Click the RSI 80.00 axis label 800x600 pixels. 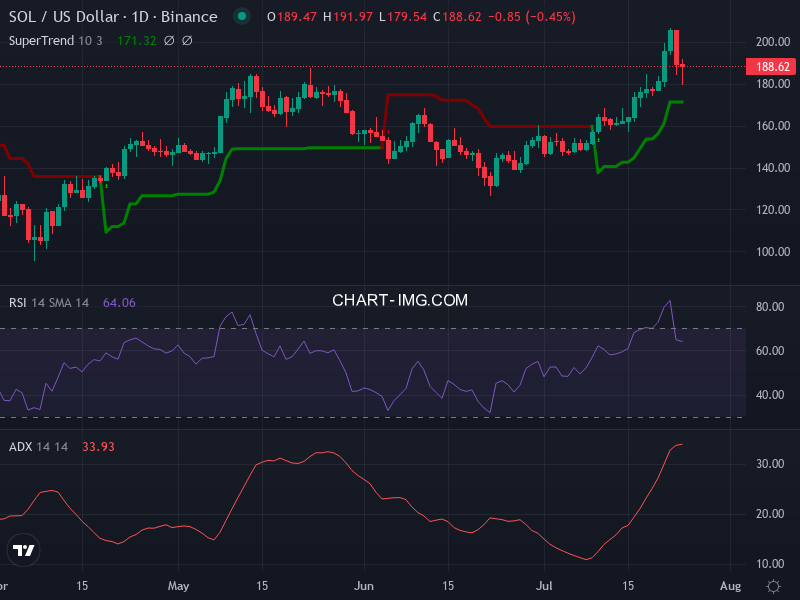770,307
